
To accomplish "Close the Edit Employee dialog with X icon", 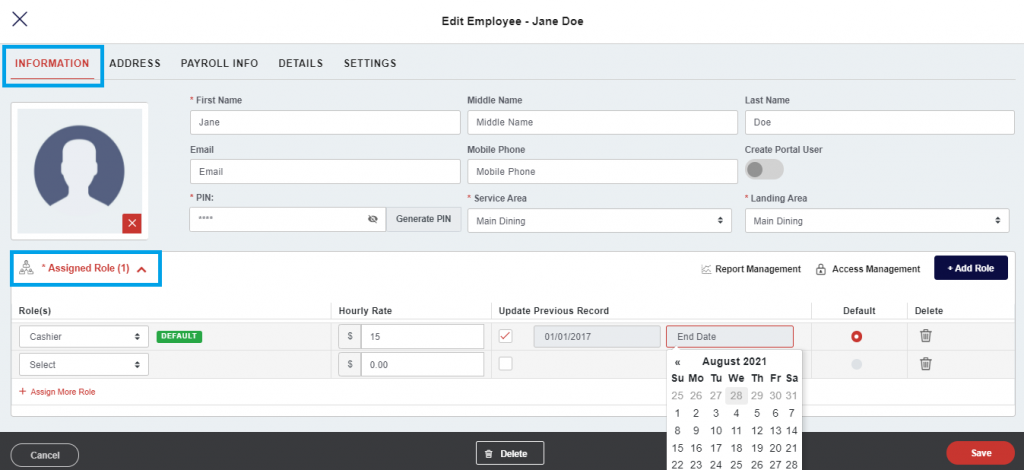I will coord(20,19).
